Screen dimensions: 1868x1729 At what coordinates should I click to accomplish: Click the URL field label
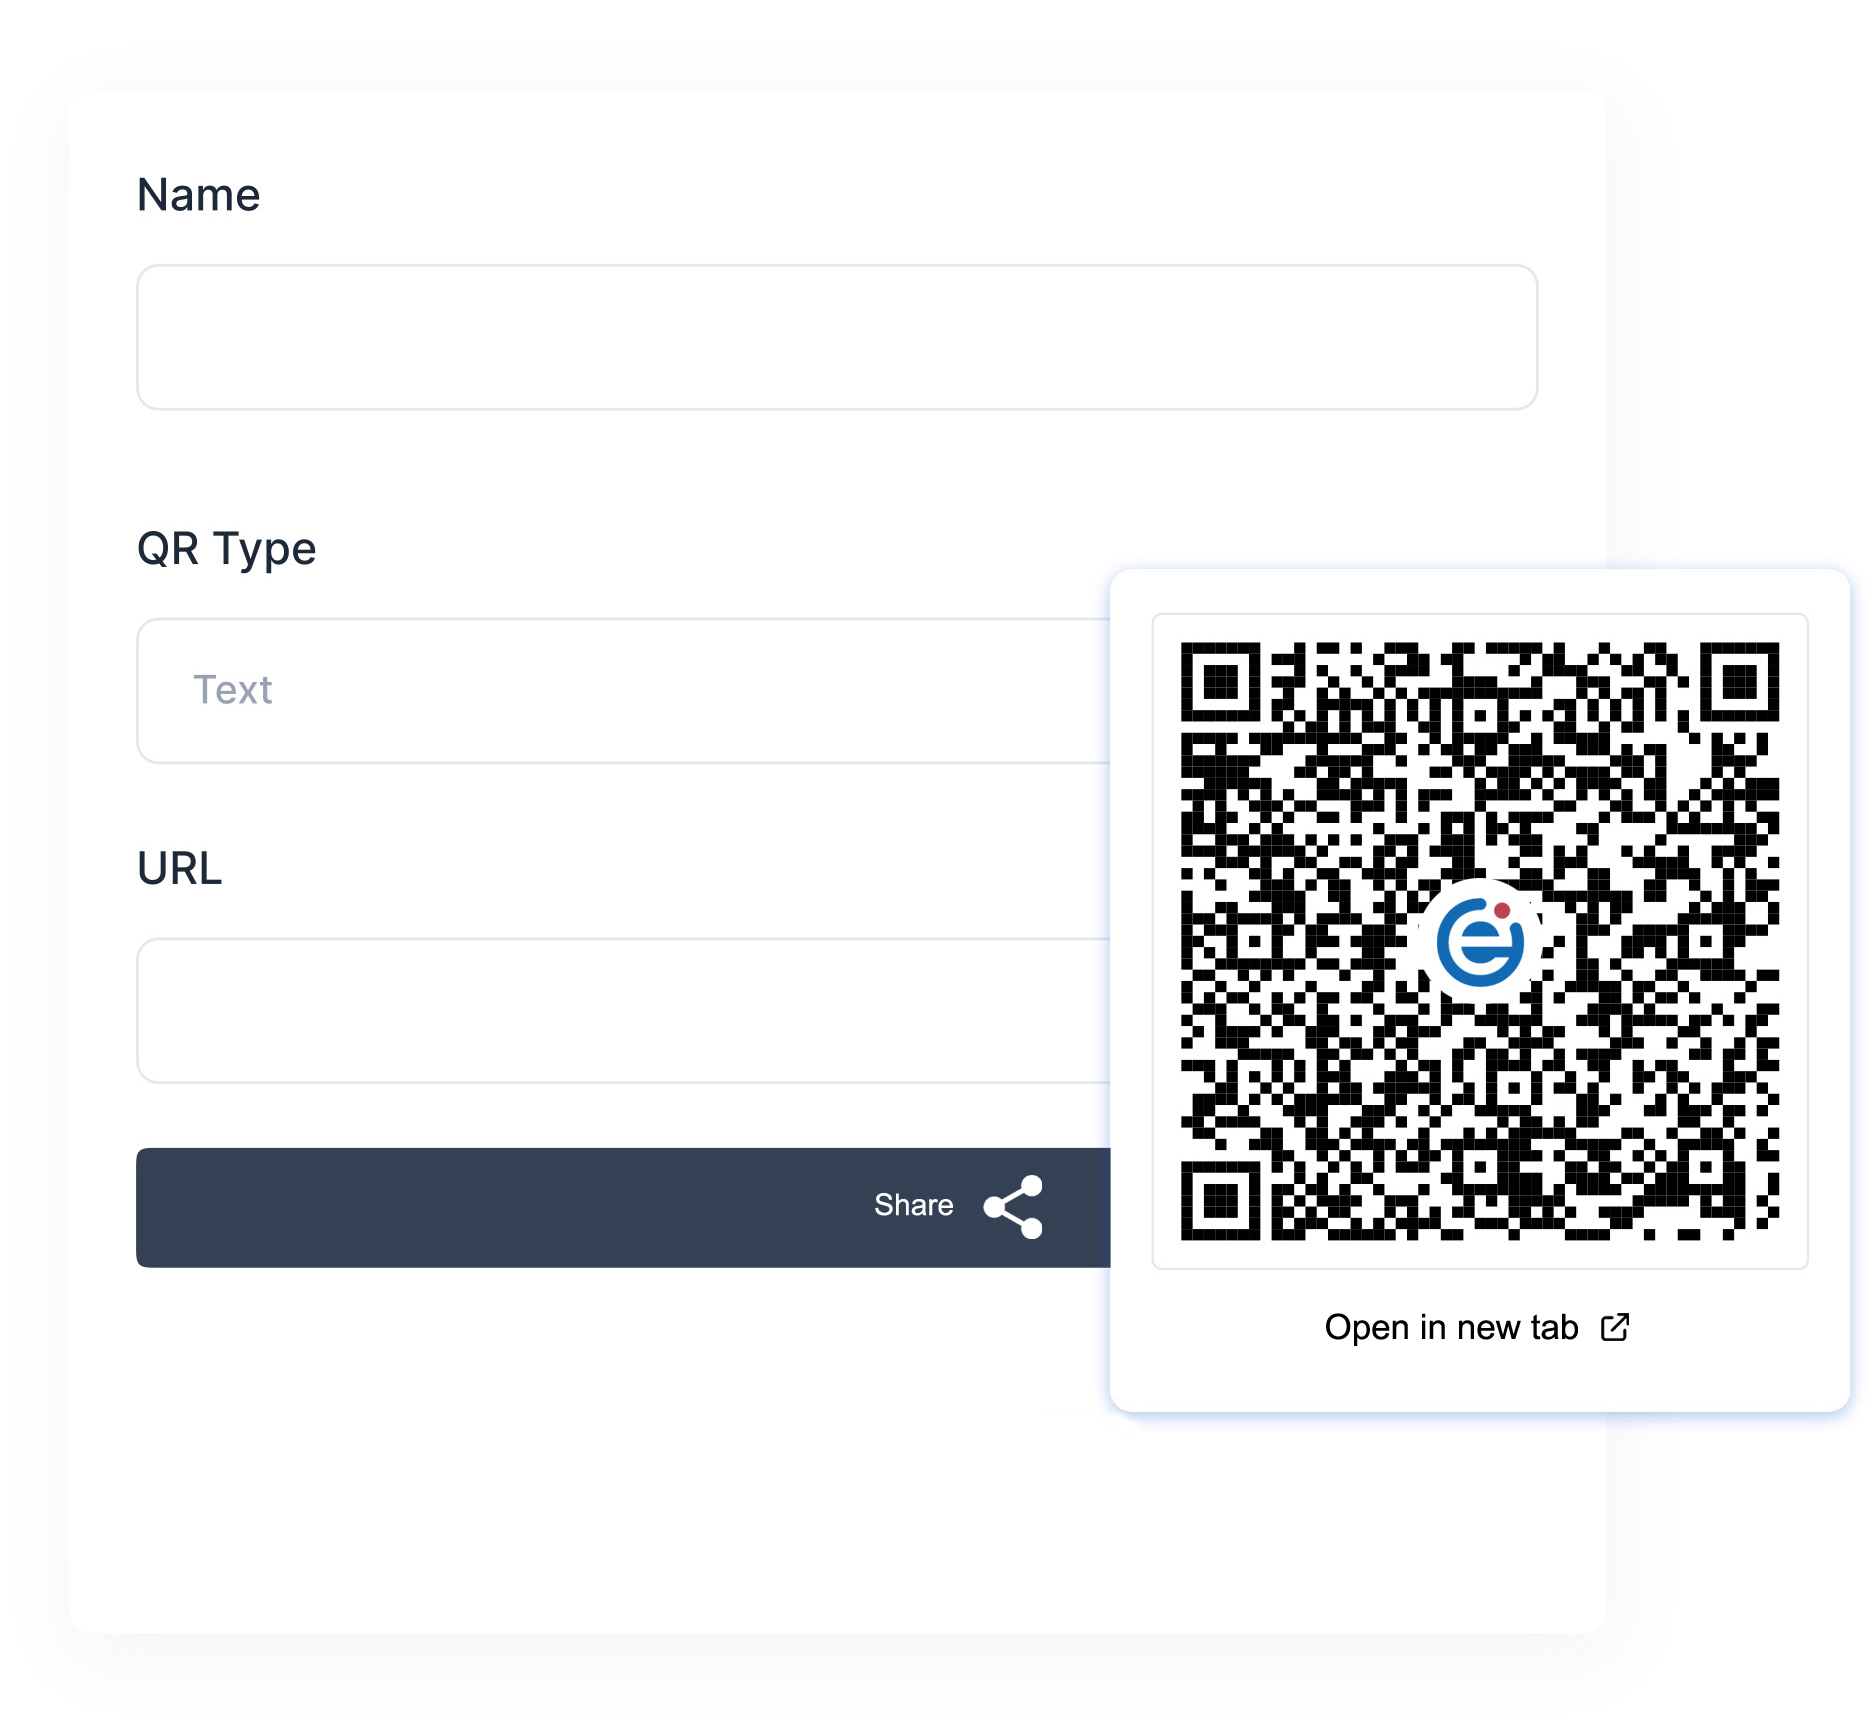[x=179, y=869]
